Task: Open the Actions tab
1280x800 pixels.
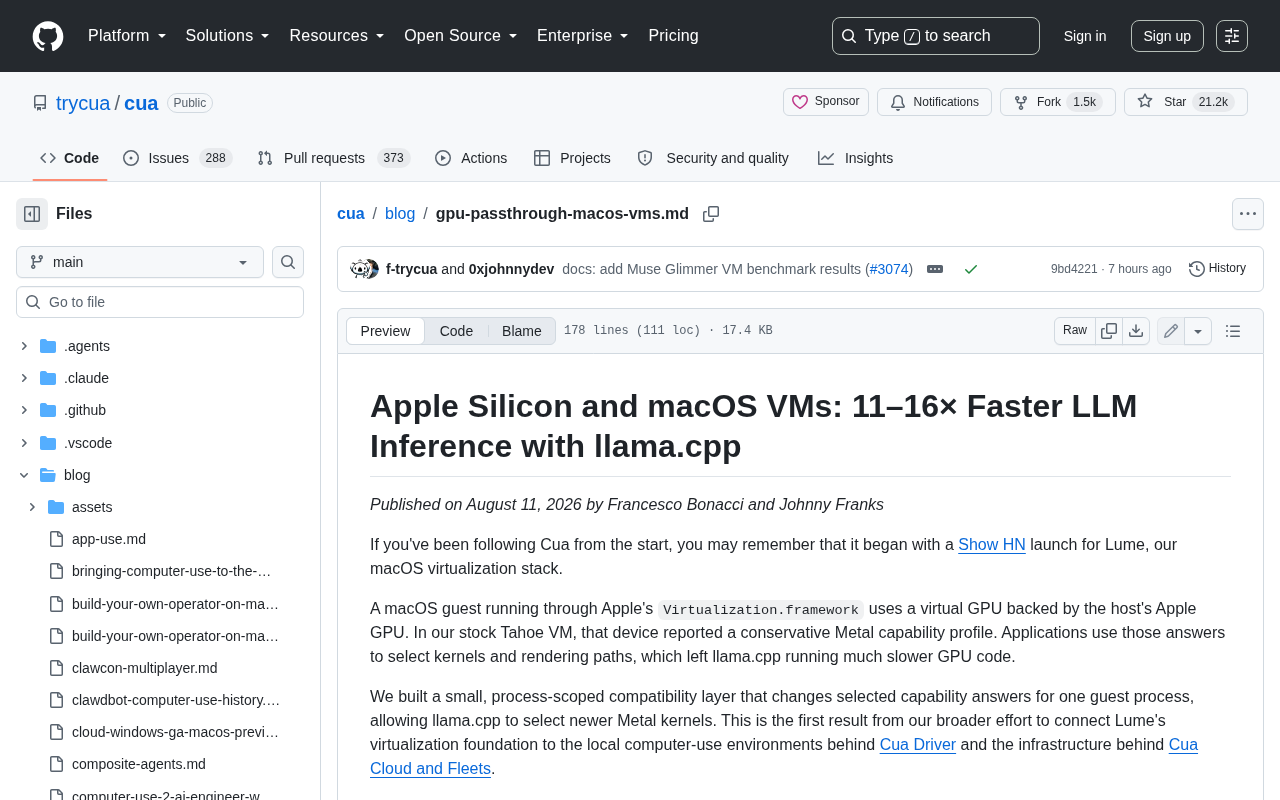Action: coord(471,158)
